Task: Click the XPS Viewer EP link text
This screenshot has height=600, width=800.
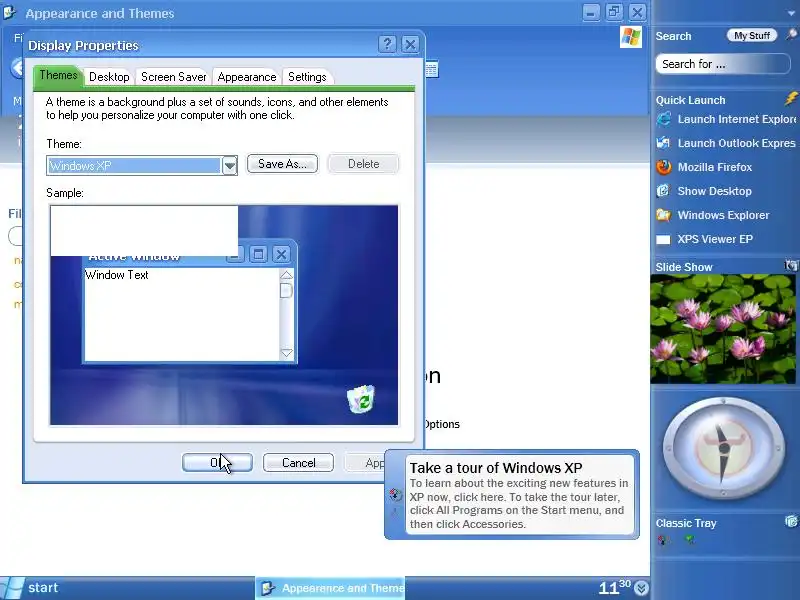Action: click(715, 239)
